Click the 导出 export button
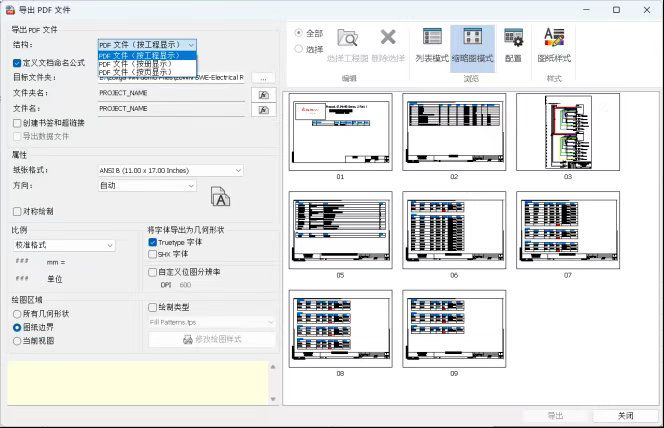Screen dimensions: 664x428 [x=554, y=416]
